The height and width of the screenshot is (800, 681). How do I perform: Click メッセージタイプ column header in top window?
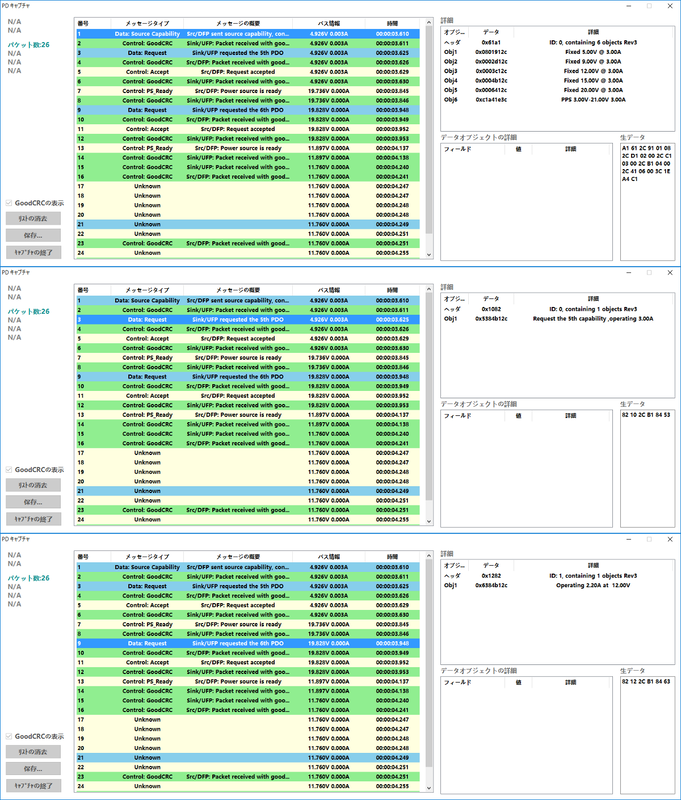point(147,23)
